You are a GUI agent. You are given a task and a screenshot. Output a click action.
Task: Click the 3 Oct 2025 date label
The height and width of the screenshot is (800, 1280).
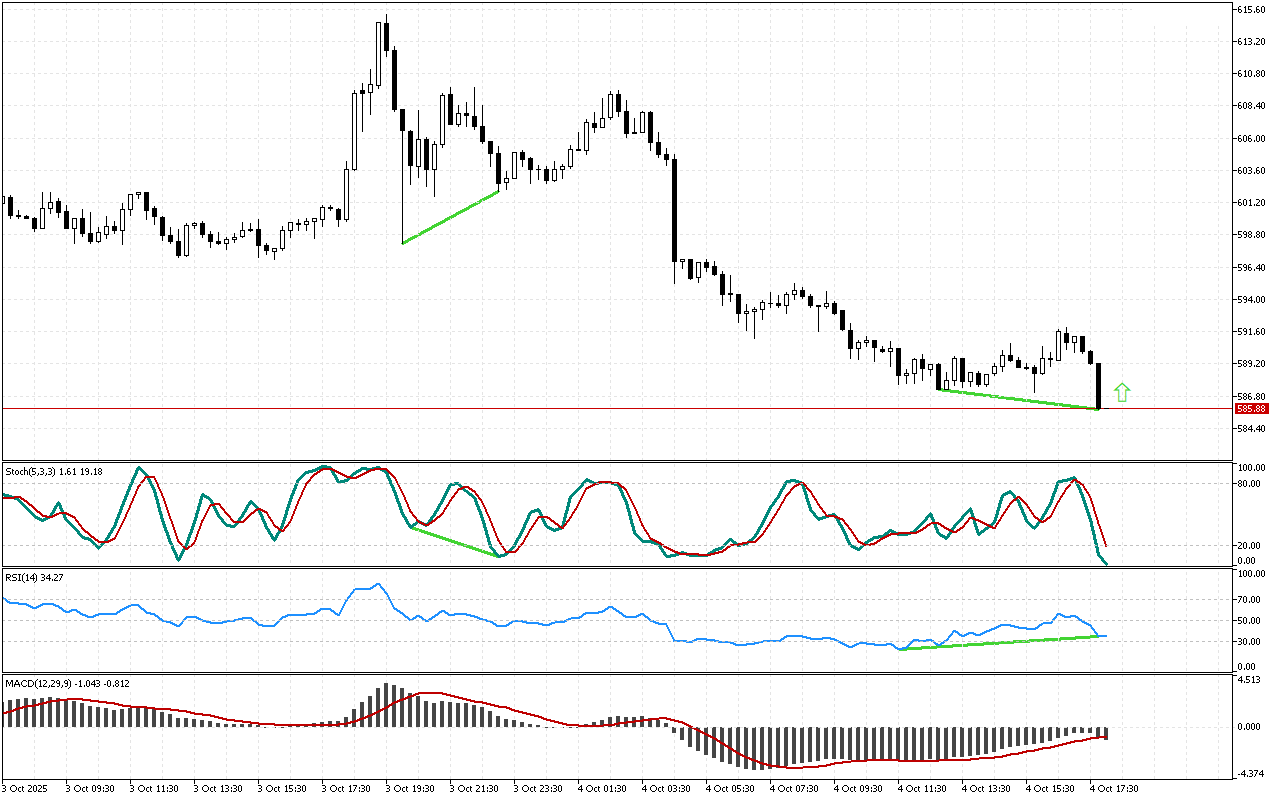coord(28,788)
